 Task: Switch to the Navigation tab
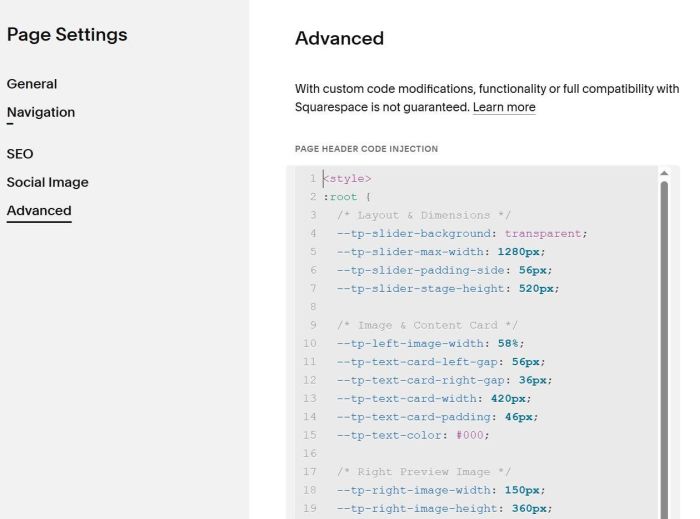point(41,112)
